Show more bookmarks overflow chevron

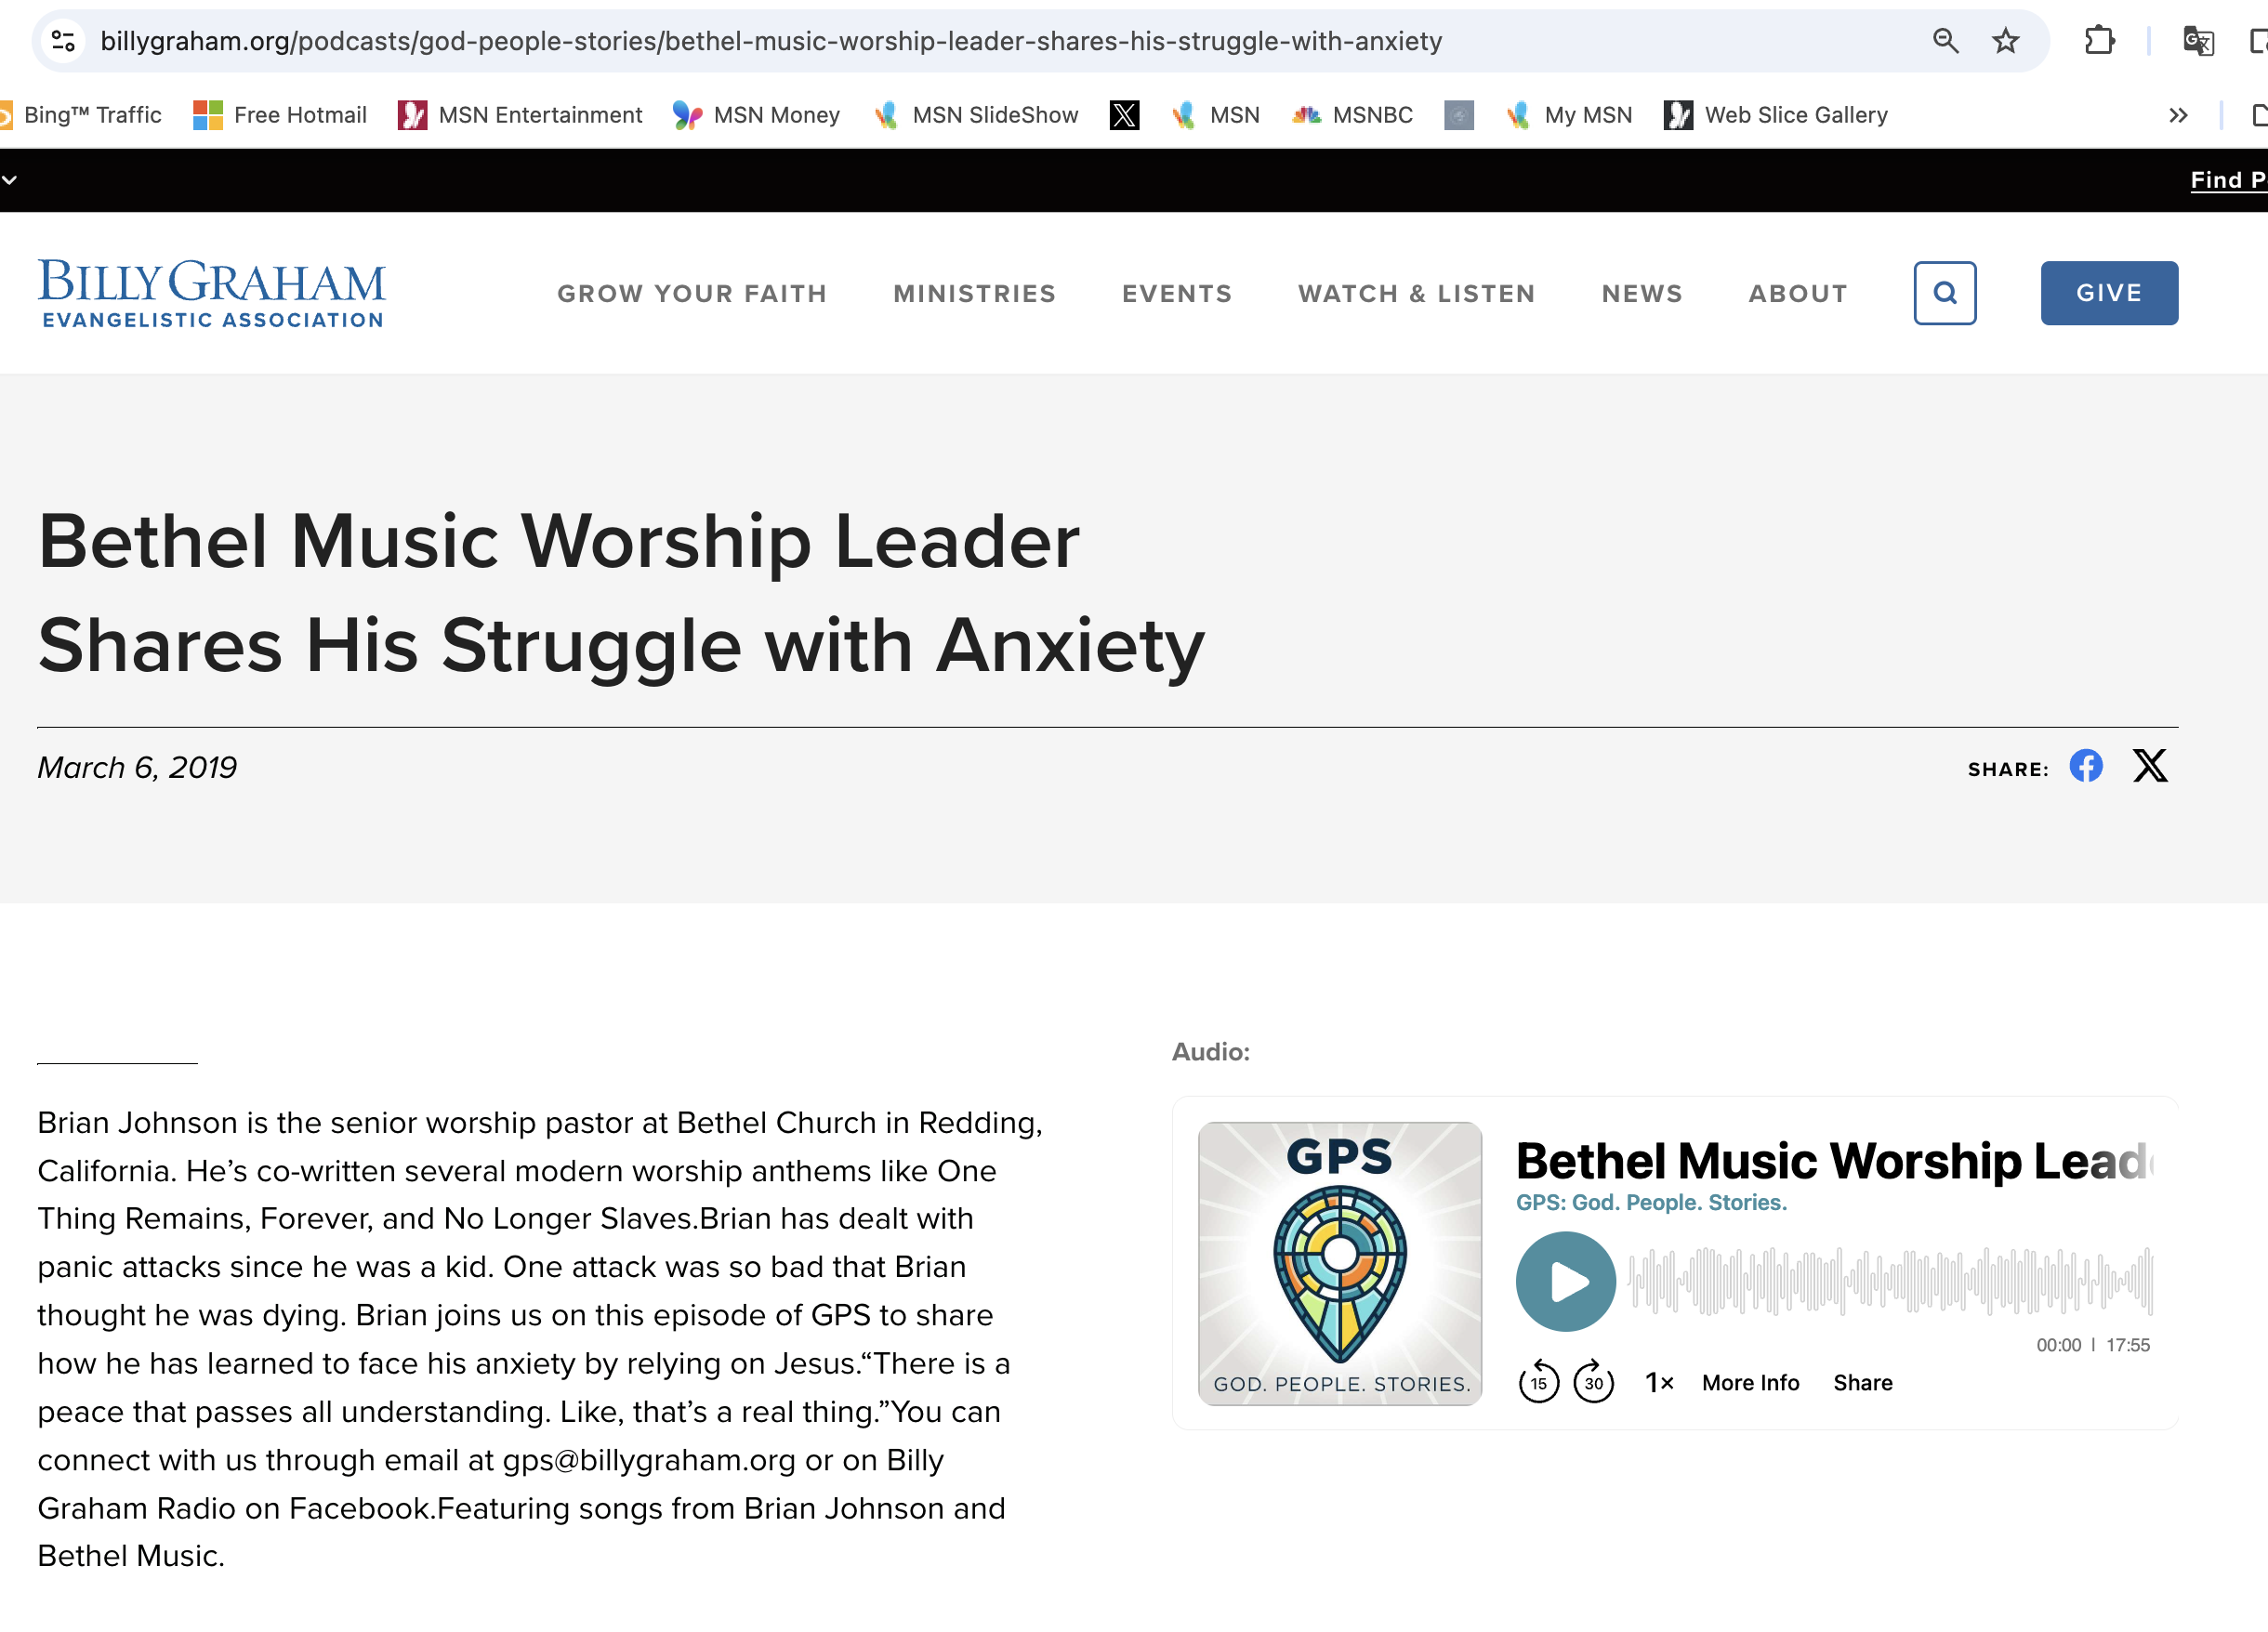(2178, 115)
